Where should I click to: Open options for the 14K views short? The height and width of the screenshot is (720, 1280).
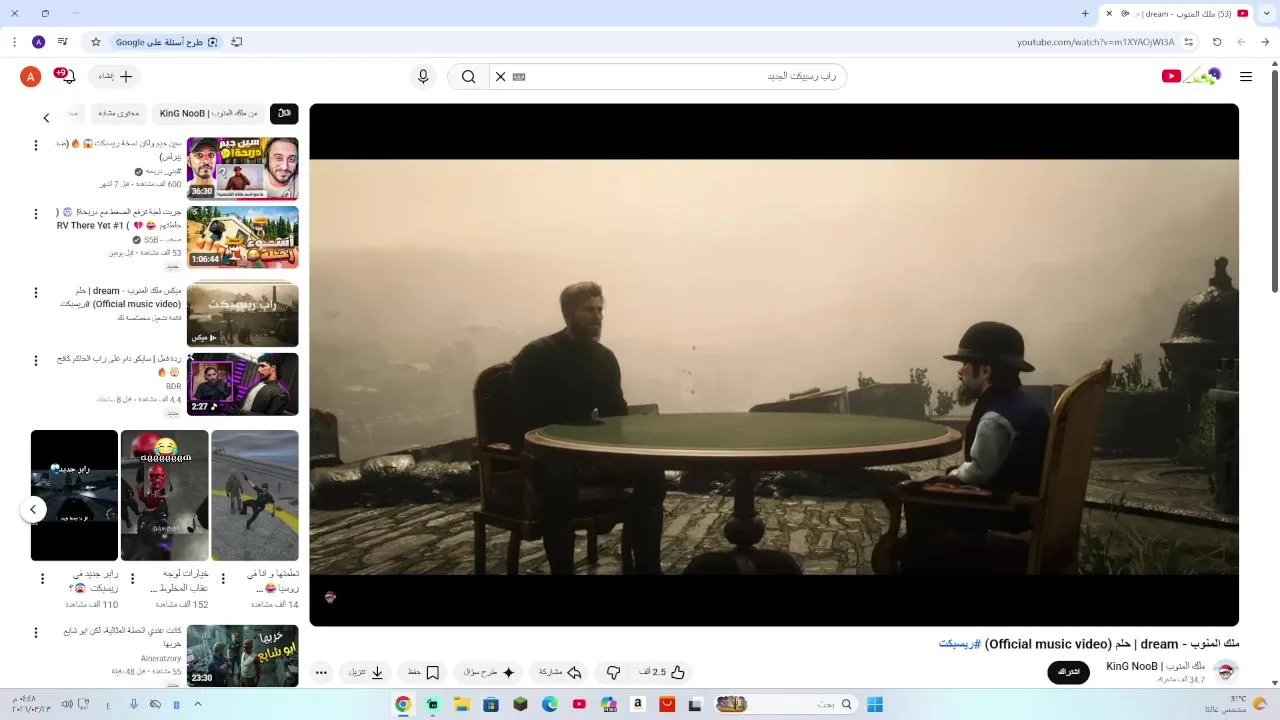tap(223, 579)
